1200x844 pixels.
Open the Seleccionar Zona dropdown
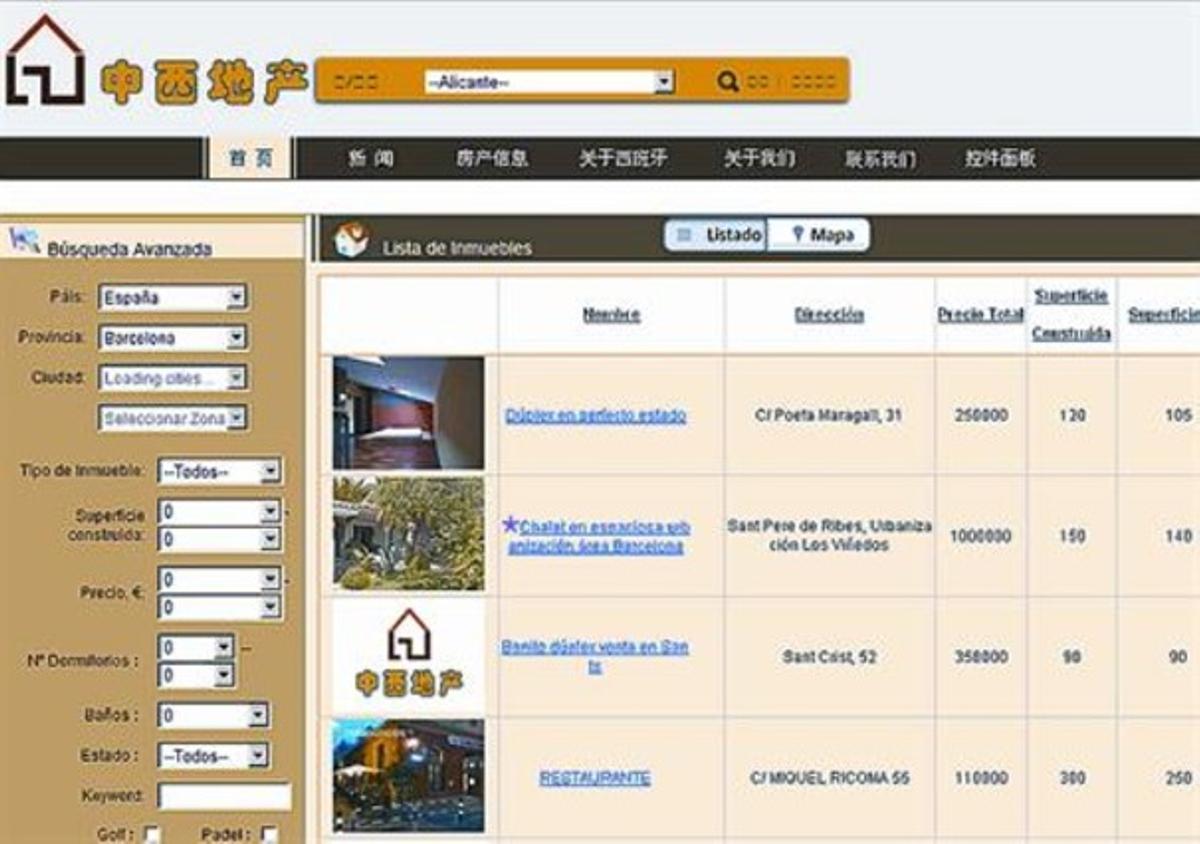(x=172, y=418)
